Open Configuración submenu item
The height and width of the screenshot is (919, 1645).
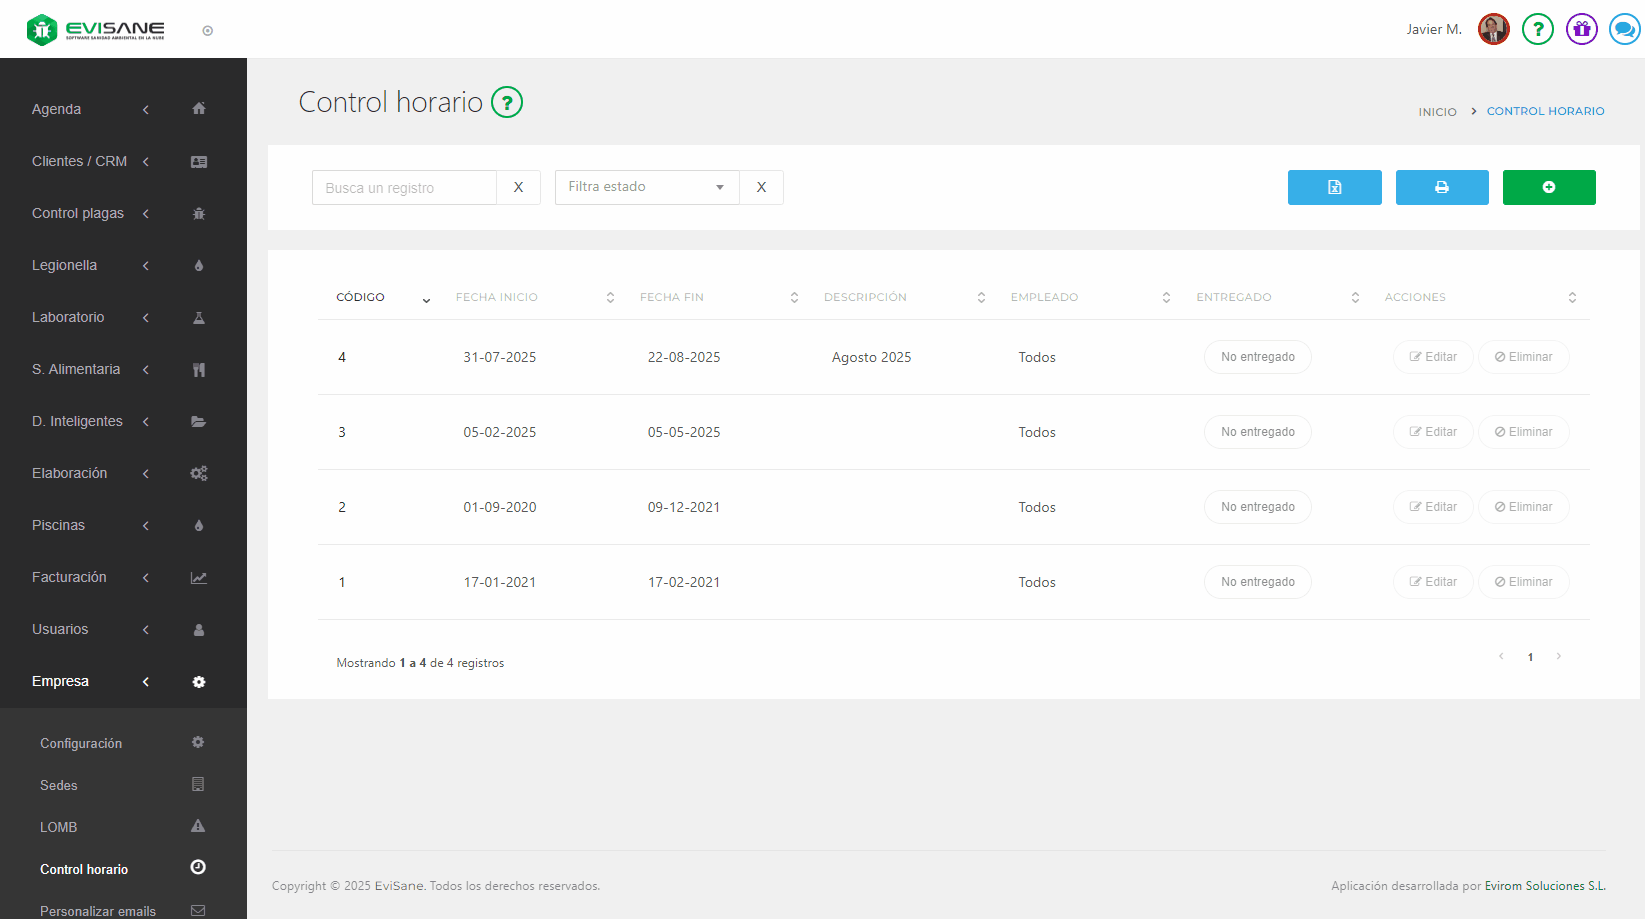coord(81,743)
